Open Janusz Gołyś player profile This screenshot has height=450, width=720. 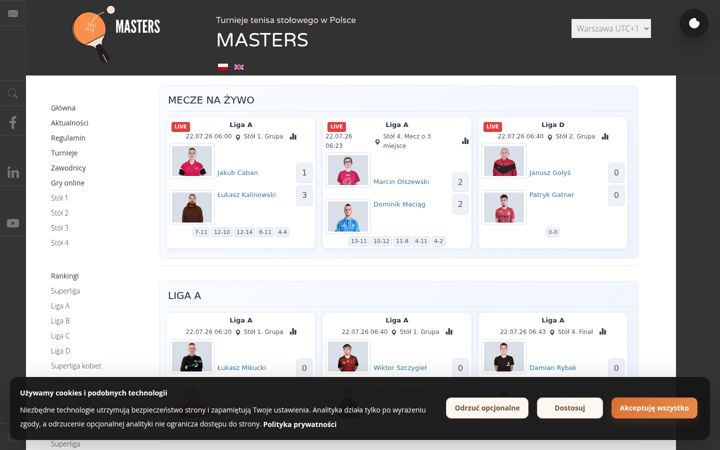(550, 173)
